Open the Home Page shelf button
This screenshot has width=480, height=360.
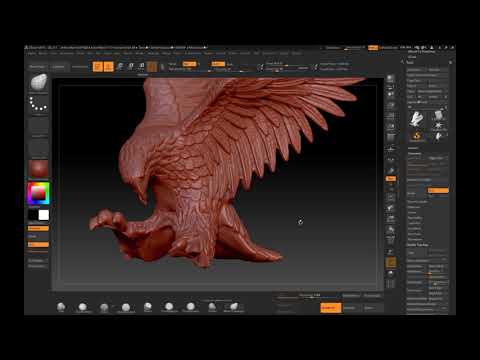(x=37, y=67)
